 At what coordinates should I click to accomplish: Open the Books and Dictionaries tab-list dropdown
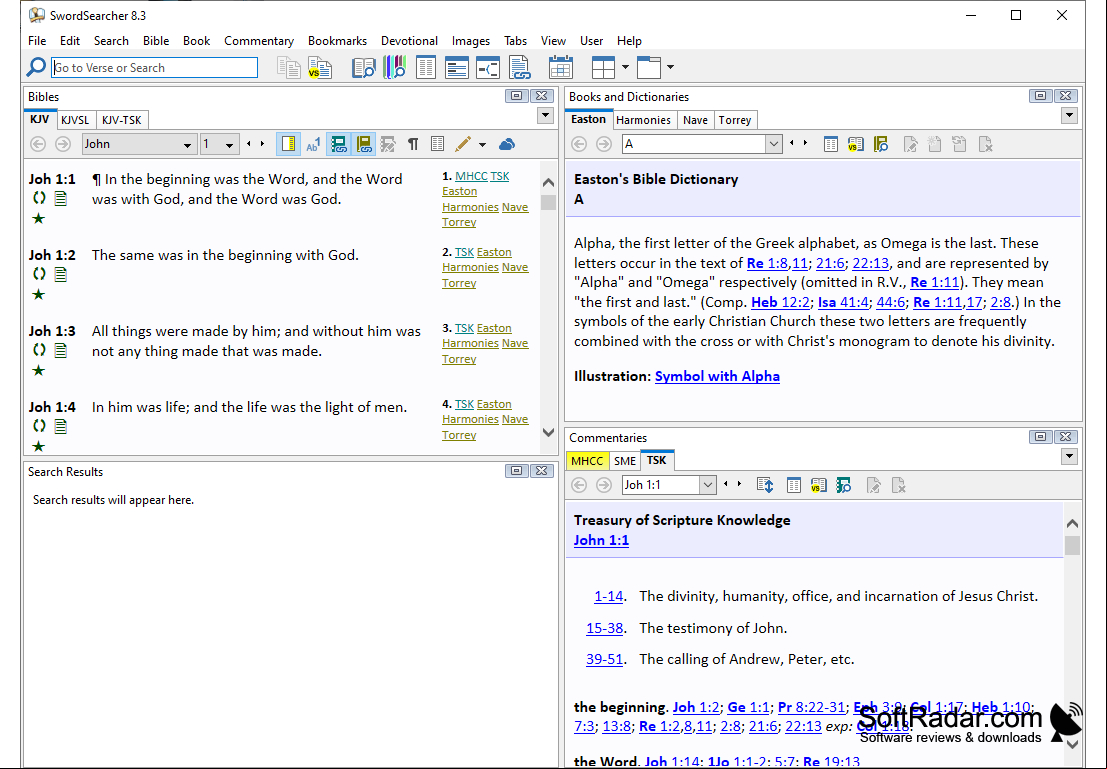click(1069, 116)
